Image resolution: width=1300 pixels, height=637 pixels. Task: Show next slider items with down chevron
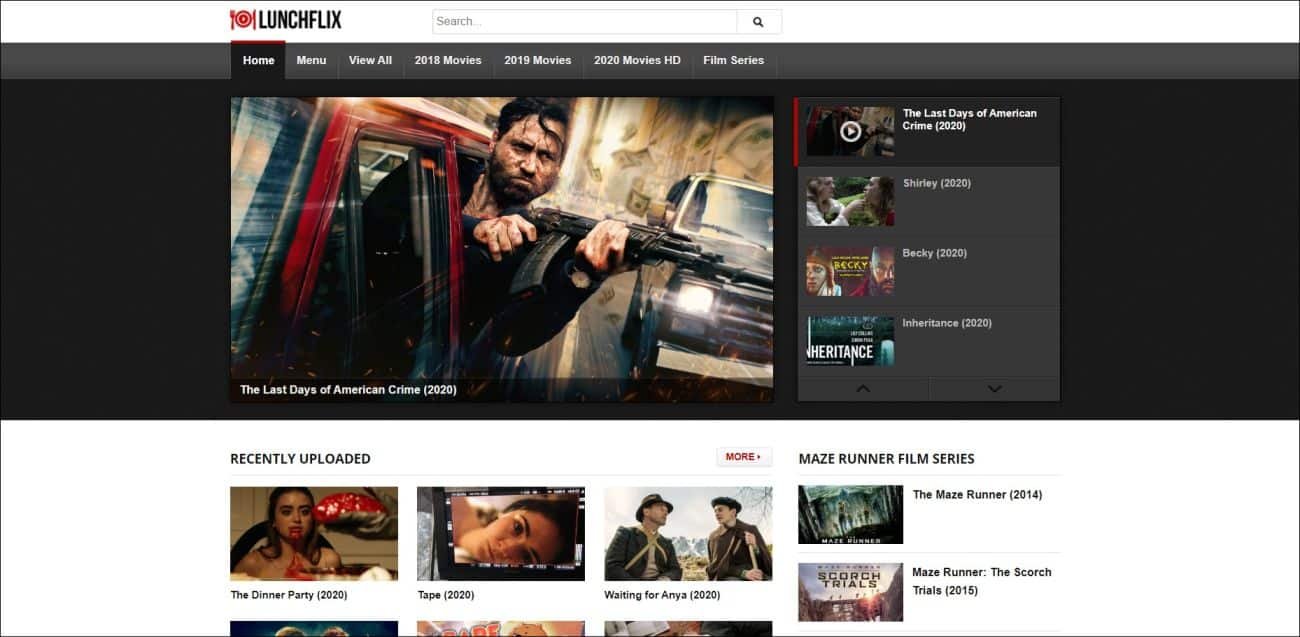coord(994,389)
